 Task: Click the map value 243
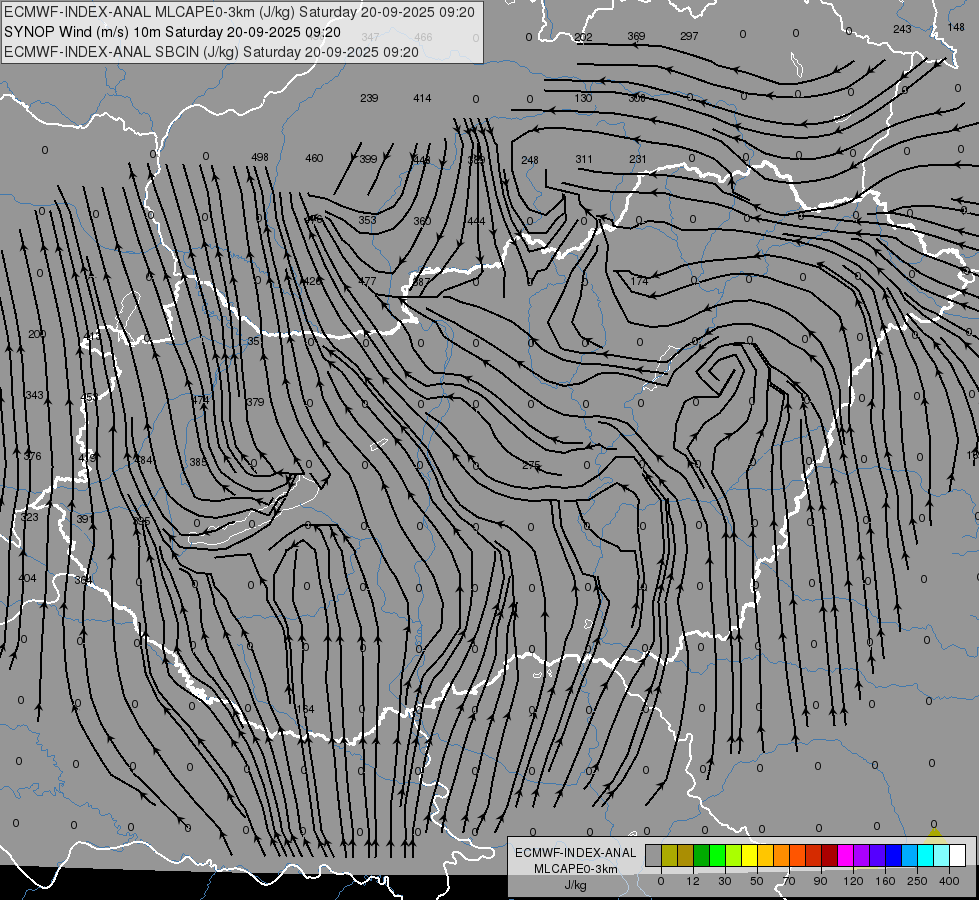pos(902,29)
